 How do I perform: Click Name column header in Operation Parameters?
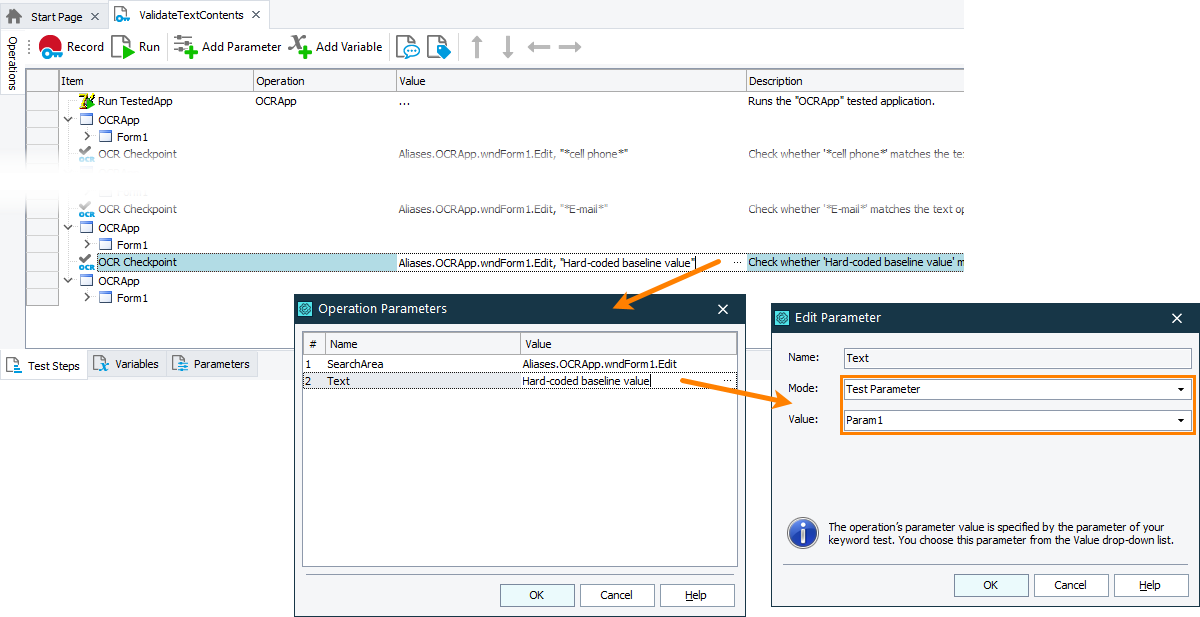click(x=422, y=344)
